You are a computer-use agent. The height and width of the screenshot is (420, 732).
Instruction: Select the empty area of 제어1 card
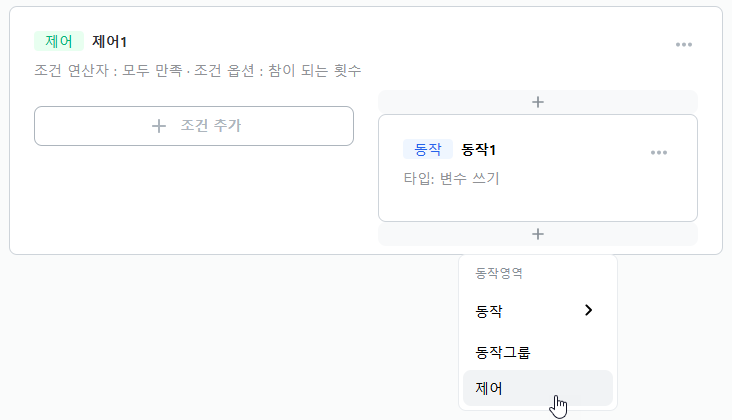pyautogui.click(x=194, y=201)
